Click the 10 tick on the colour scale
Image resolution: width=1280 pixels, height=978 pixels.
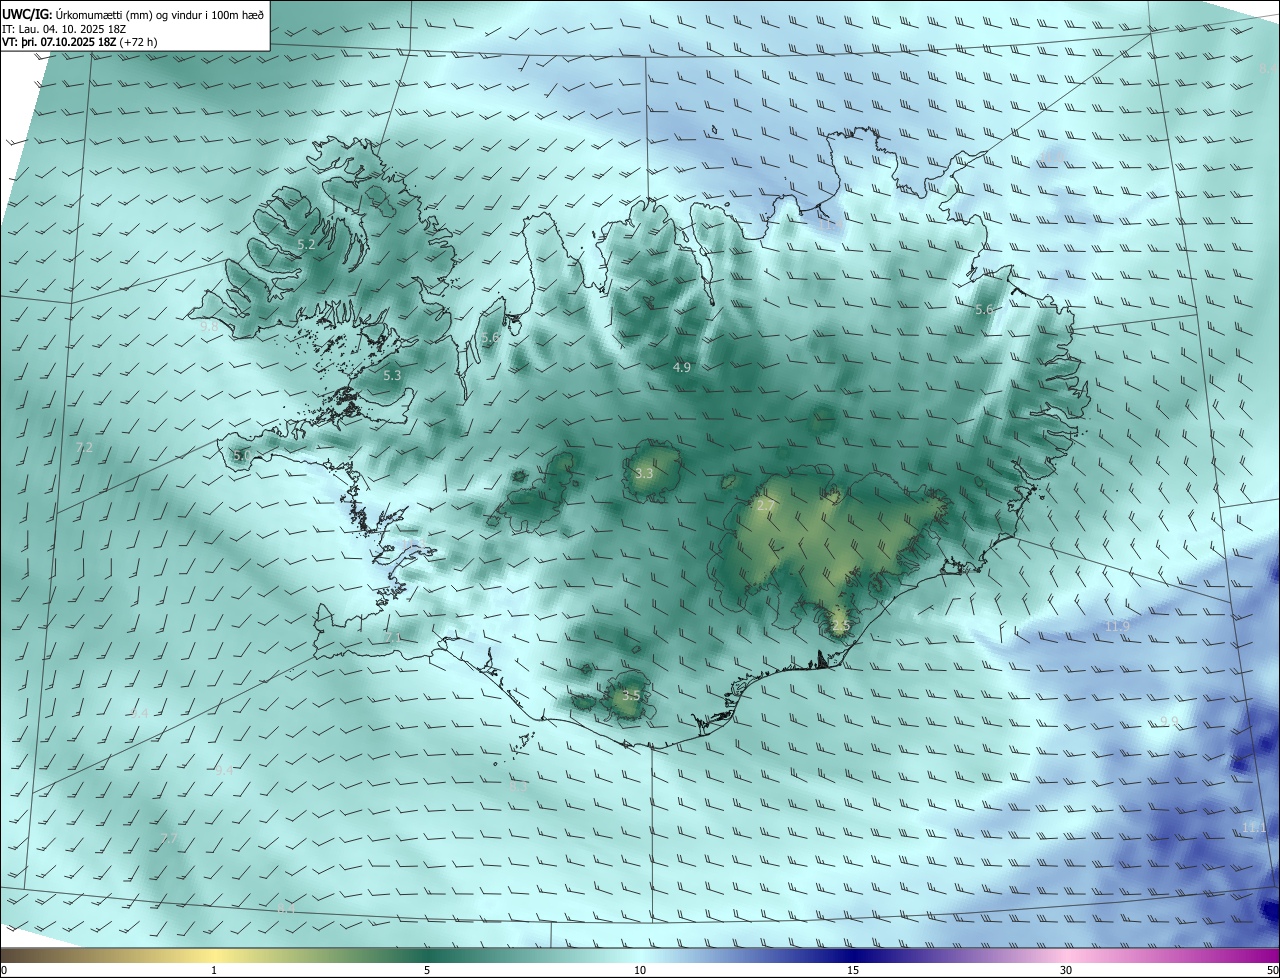point(640,970)
